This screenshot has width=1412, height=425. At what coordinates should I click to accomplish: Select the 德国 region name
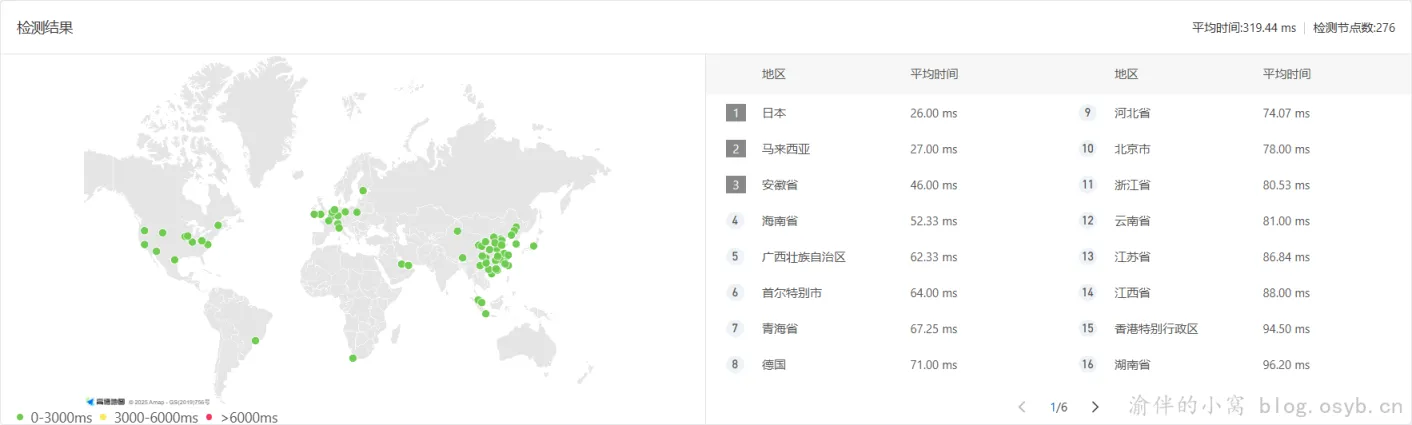click(x=774, y=364)
